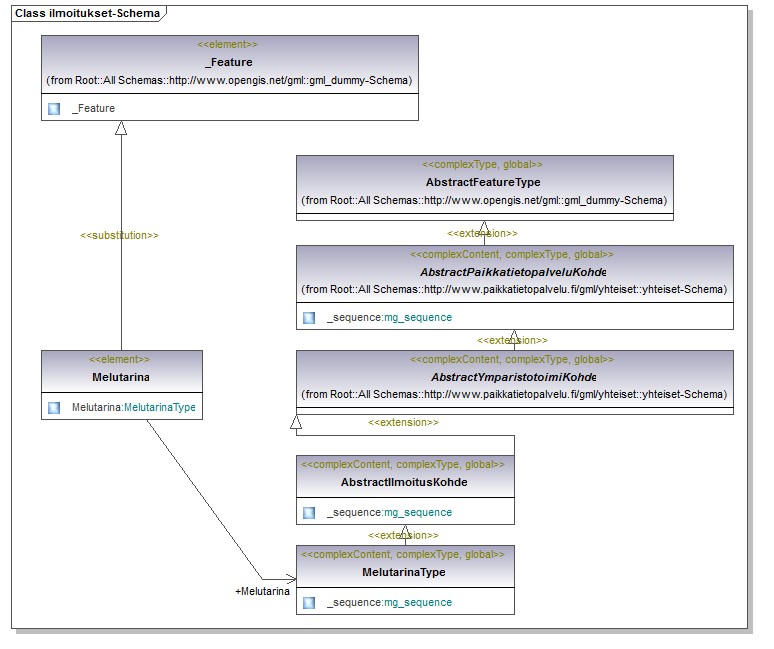Click <<extension>> label below AbstractYmparistotoimiKohde

click(x=403, y=423)
